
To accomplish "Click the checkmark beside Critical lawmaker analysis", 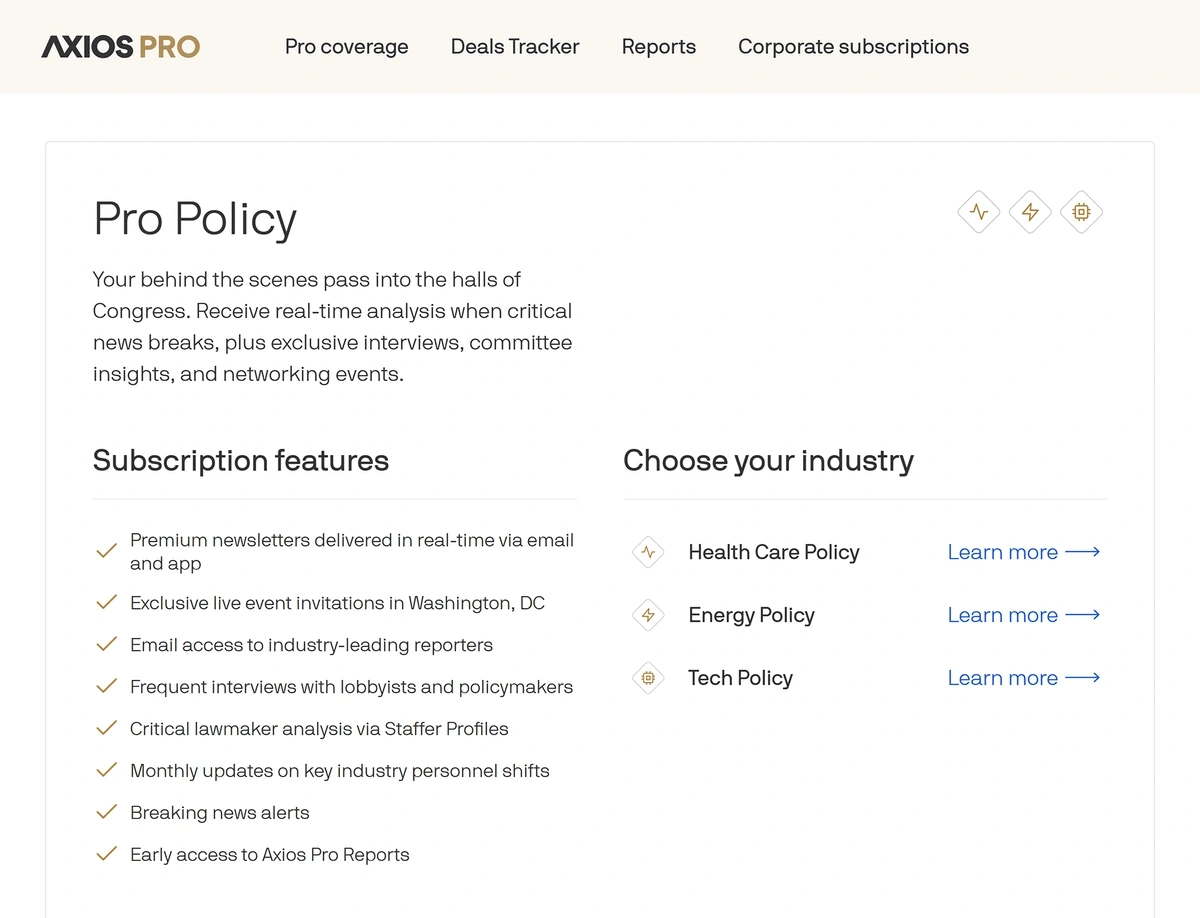I will pyautogui.click(x=106, y=729).
